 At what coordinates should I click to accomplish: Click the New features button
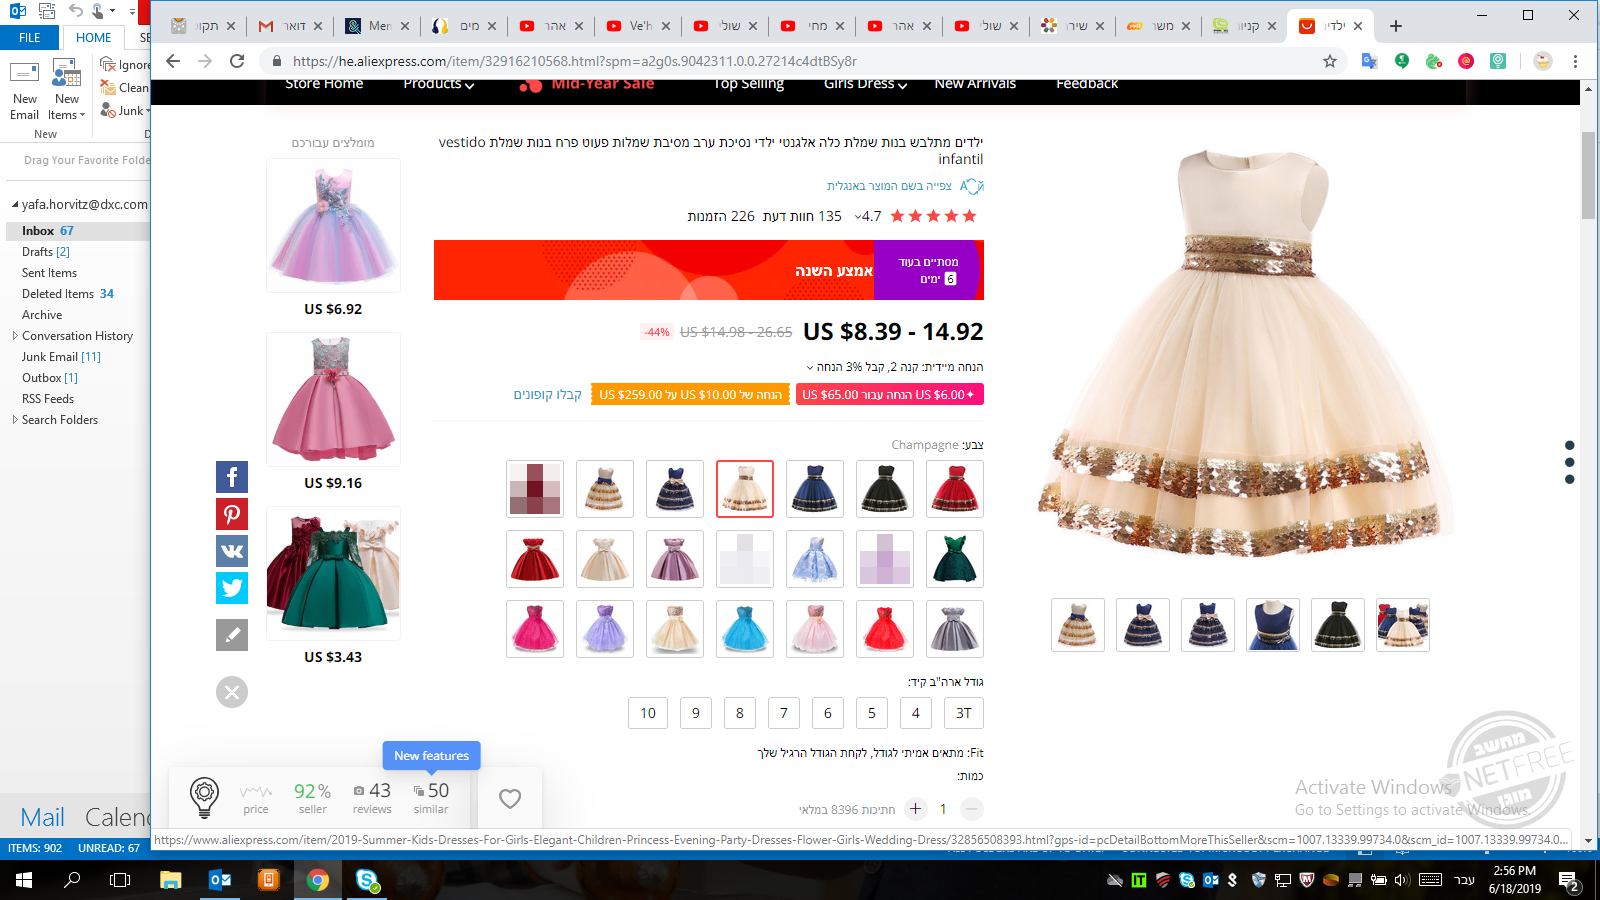431,755
